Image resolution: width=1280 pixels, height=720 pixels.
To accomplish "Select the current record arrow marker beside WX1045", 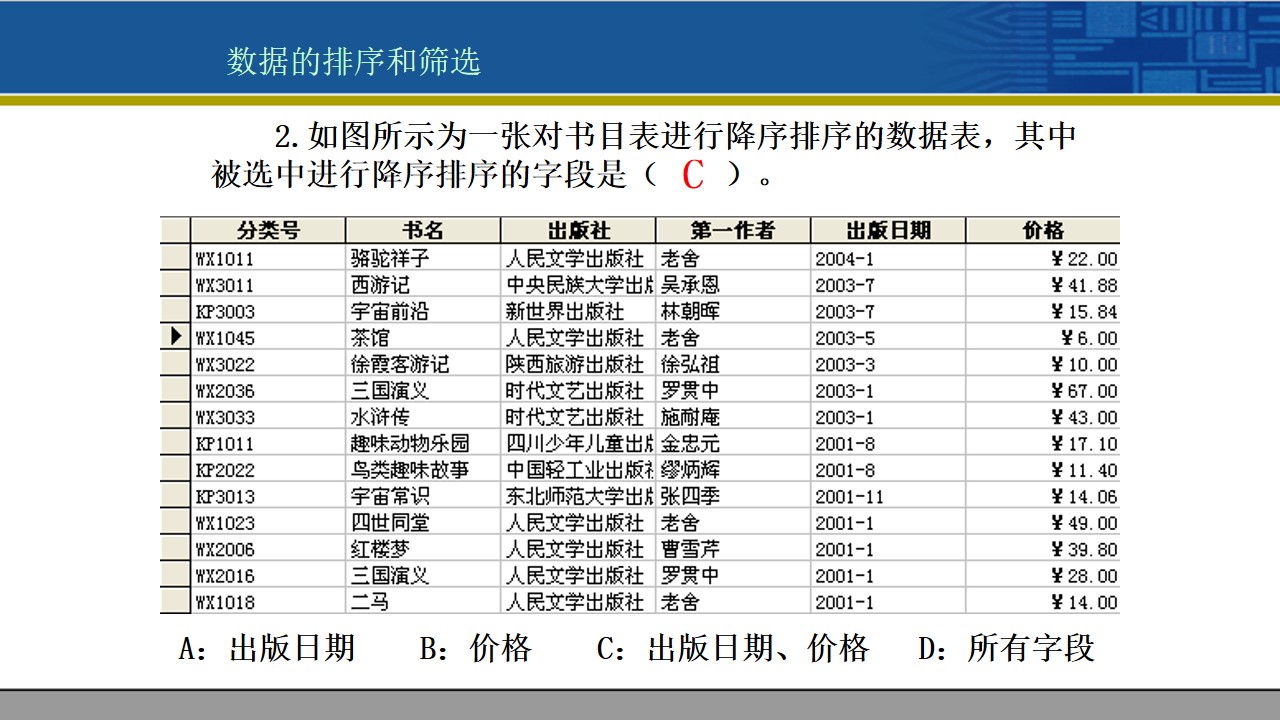I will click(175, 337).
